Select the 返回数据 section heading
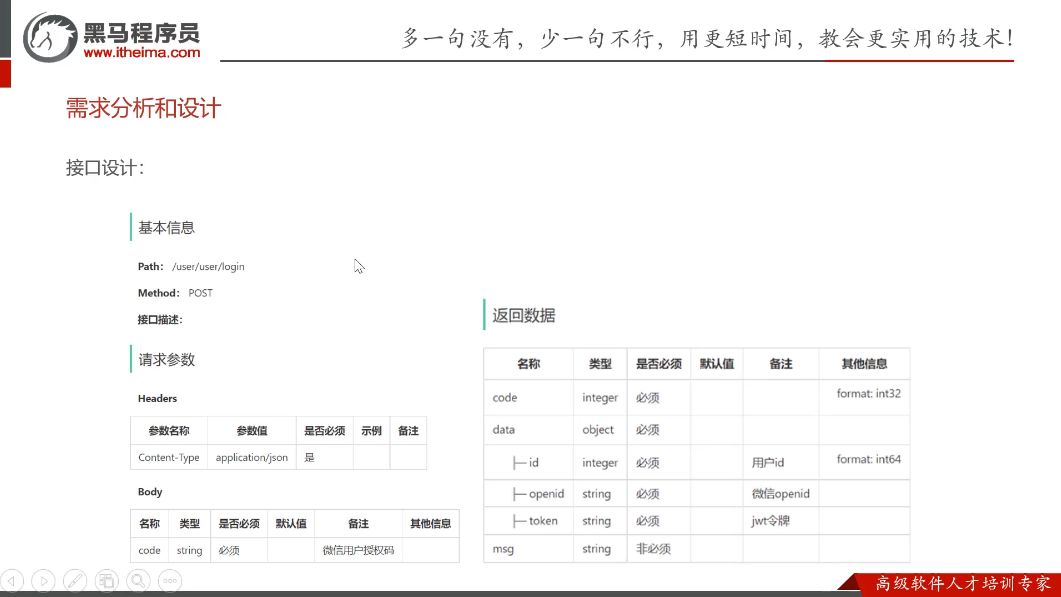 (x=524, y=316)
